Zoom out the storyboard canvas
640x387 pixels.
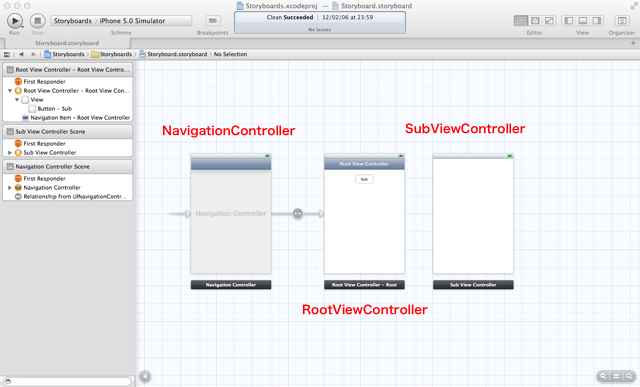click(603, 376)
